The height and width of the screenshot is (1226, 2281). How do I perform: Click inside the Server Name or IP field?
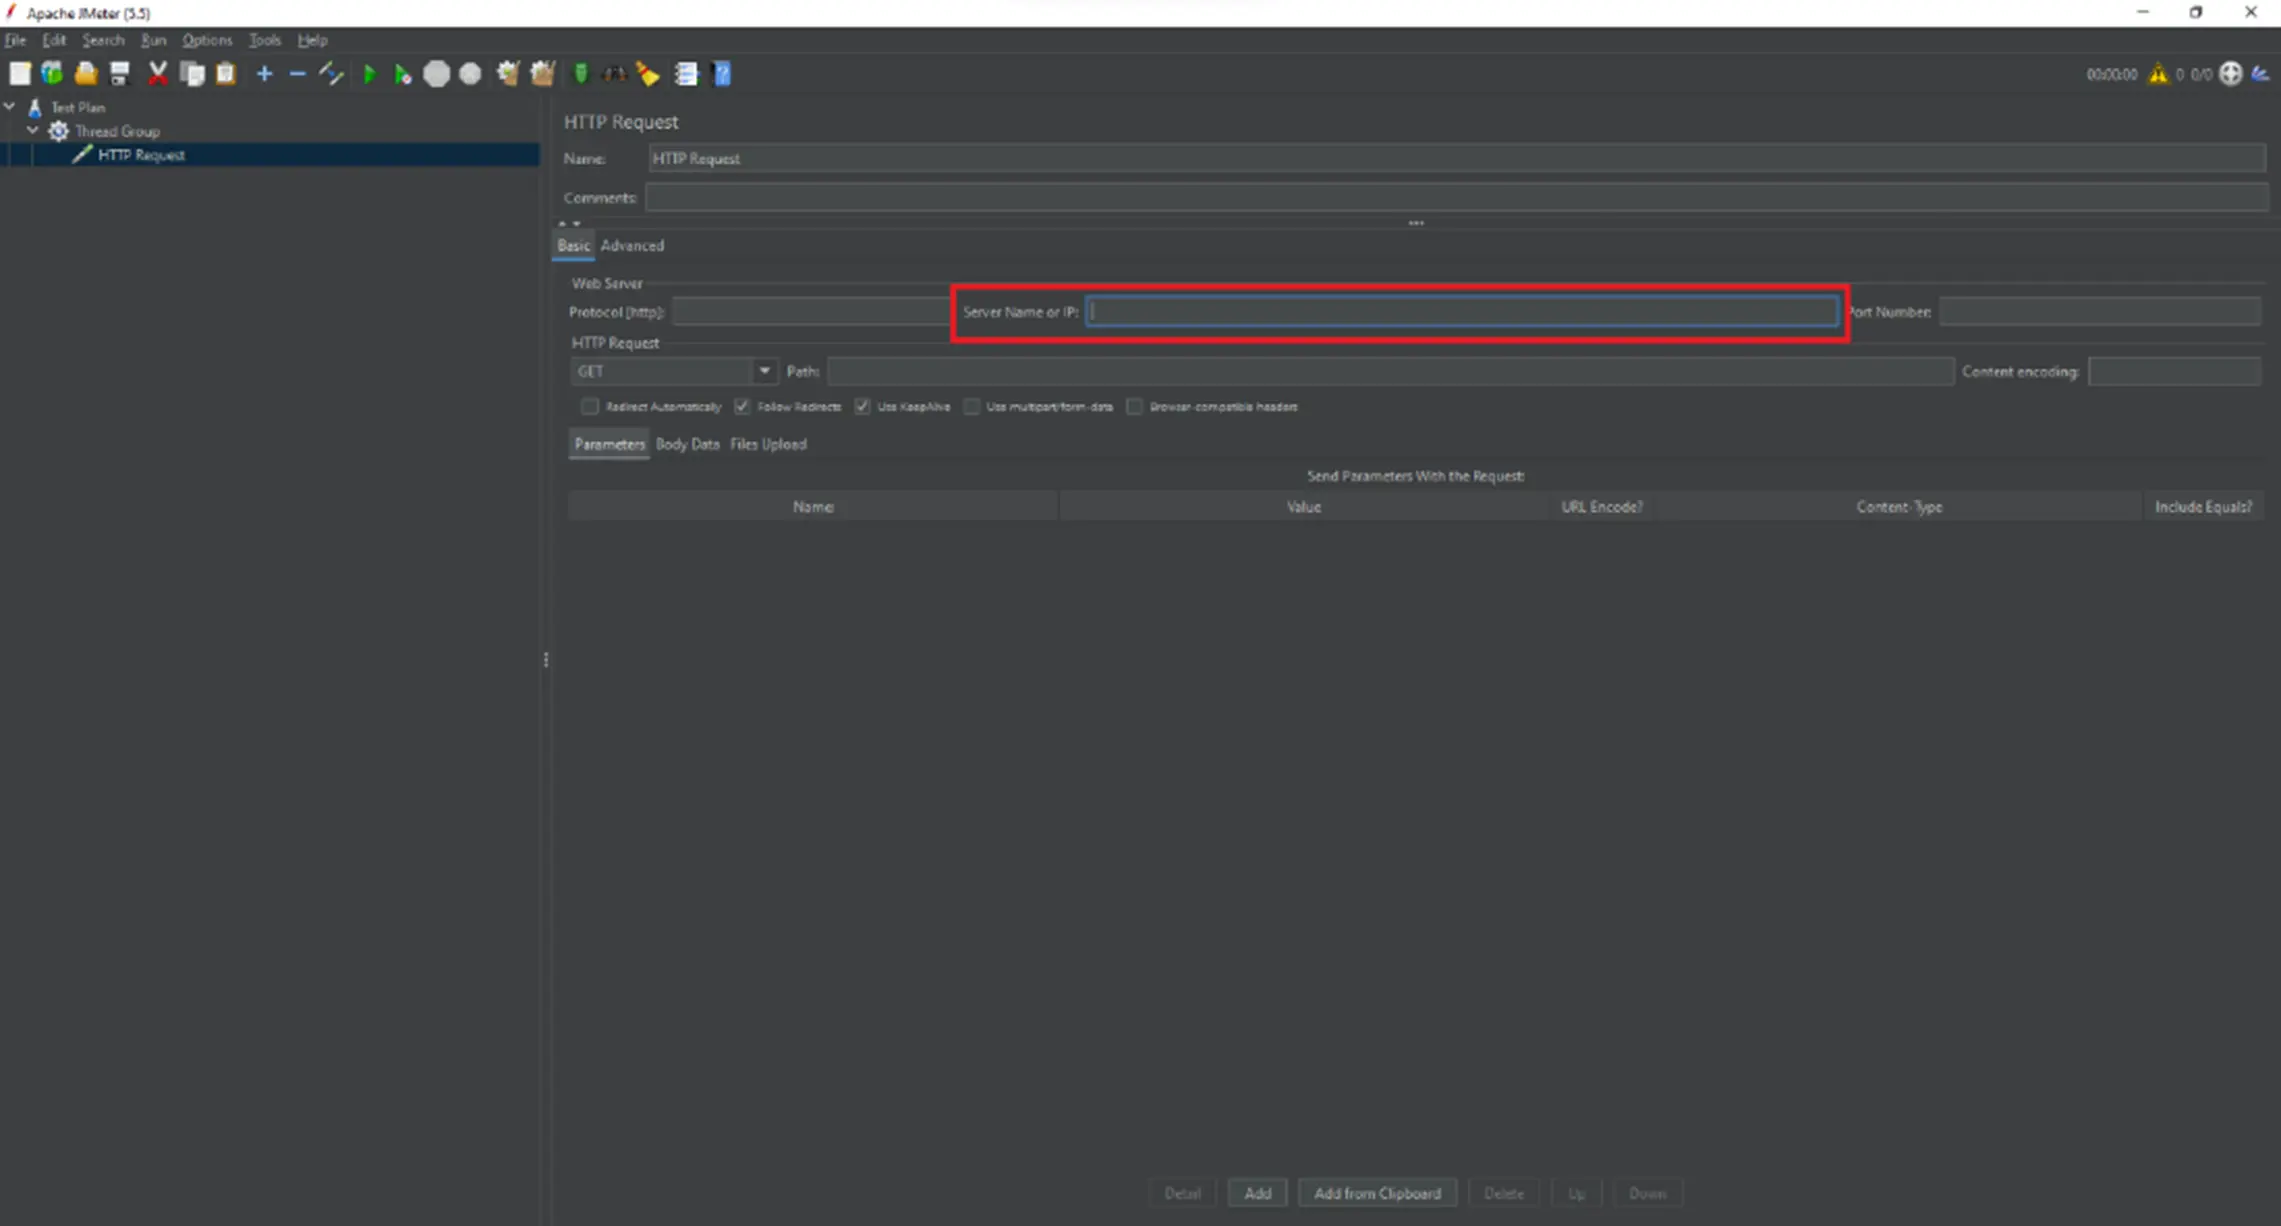(x=1460, y=311)
